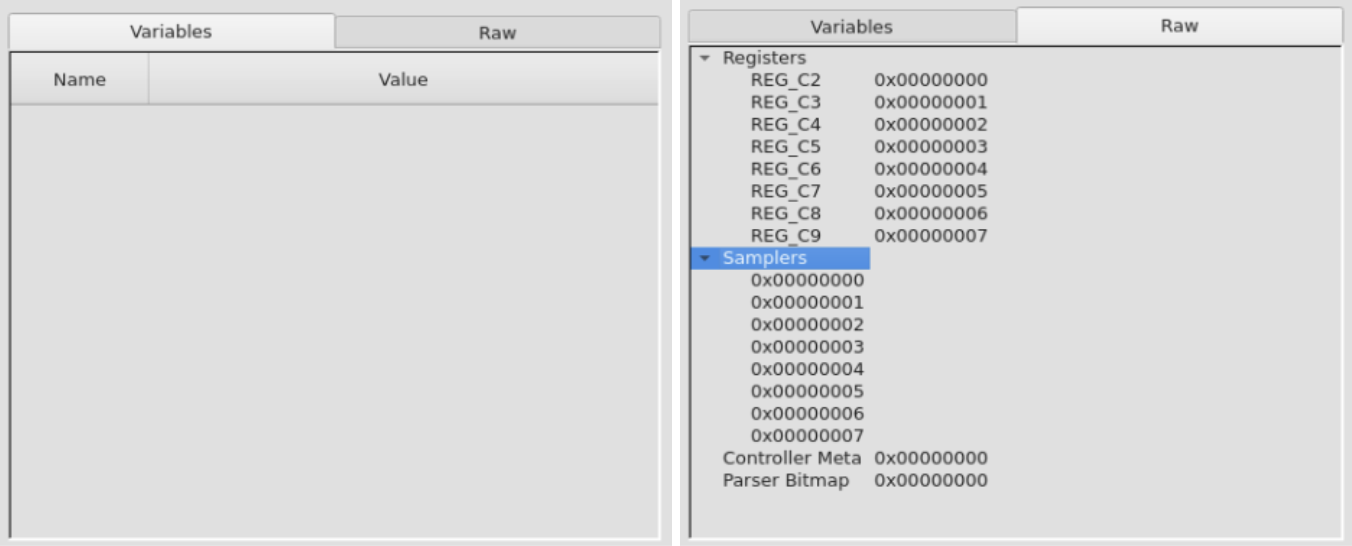The image size is (1352, 546).
Task: Click 0x00000007 entry under Samplers
Action: (807, 436)
